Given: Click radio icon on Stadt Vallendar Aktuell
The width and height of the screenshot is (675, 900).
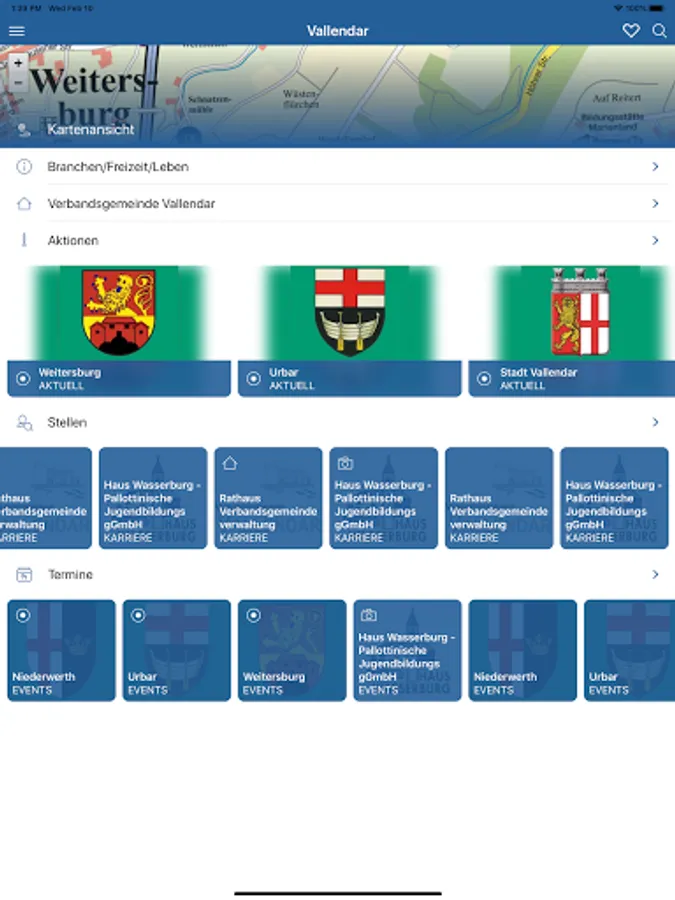Looking at the screenshot, I should click(x=484, y=379).
